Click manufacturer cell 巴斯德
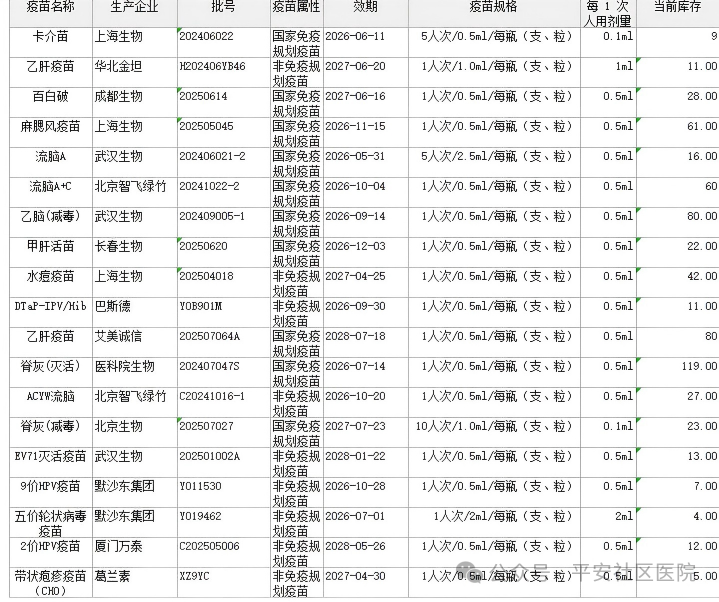 coord(135,313)
